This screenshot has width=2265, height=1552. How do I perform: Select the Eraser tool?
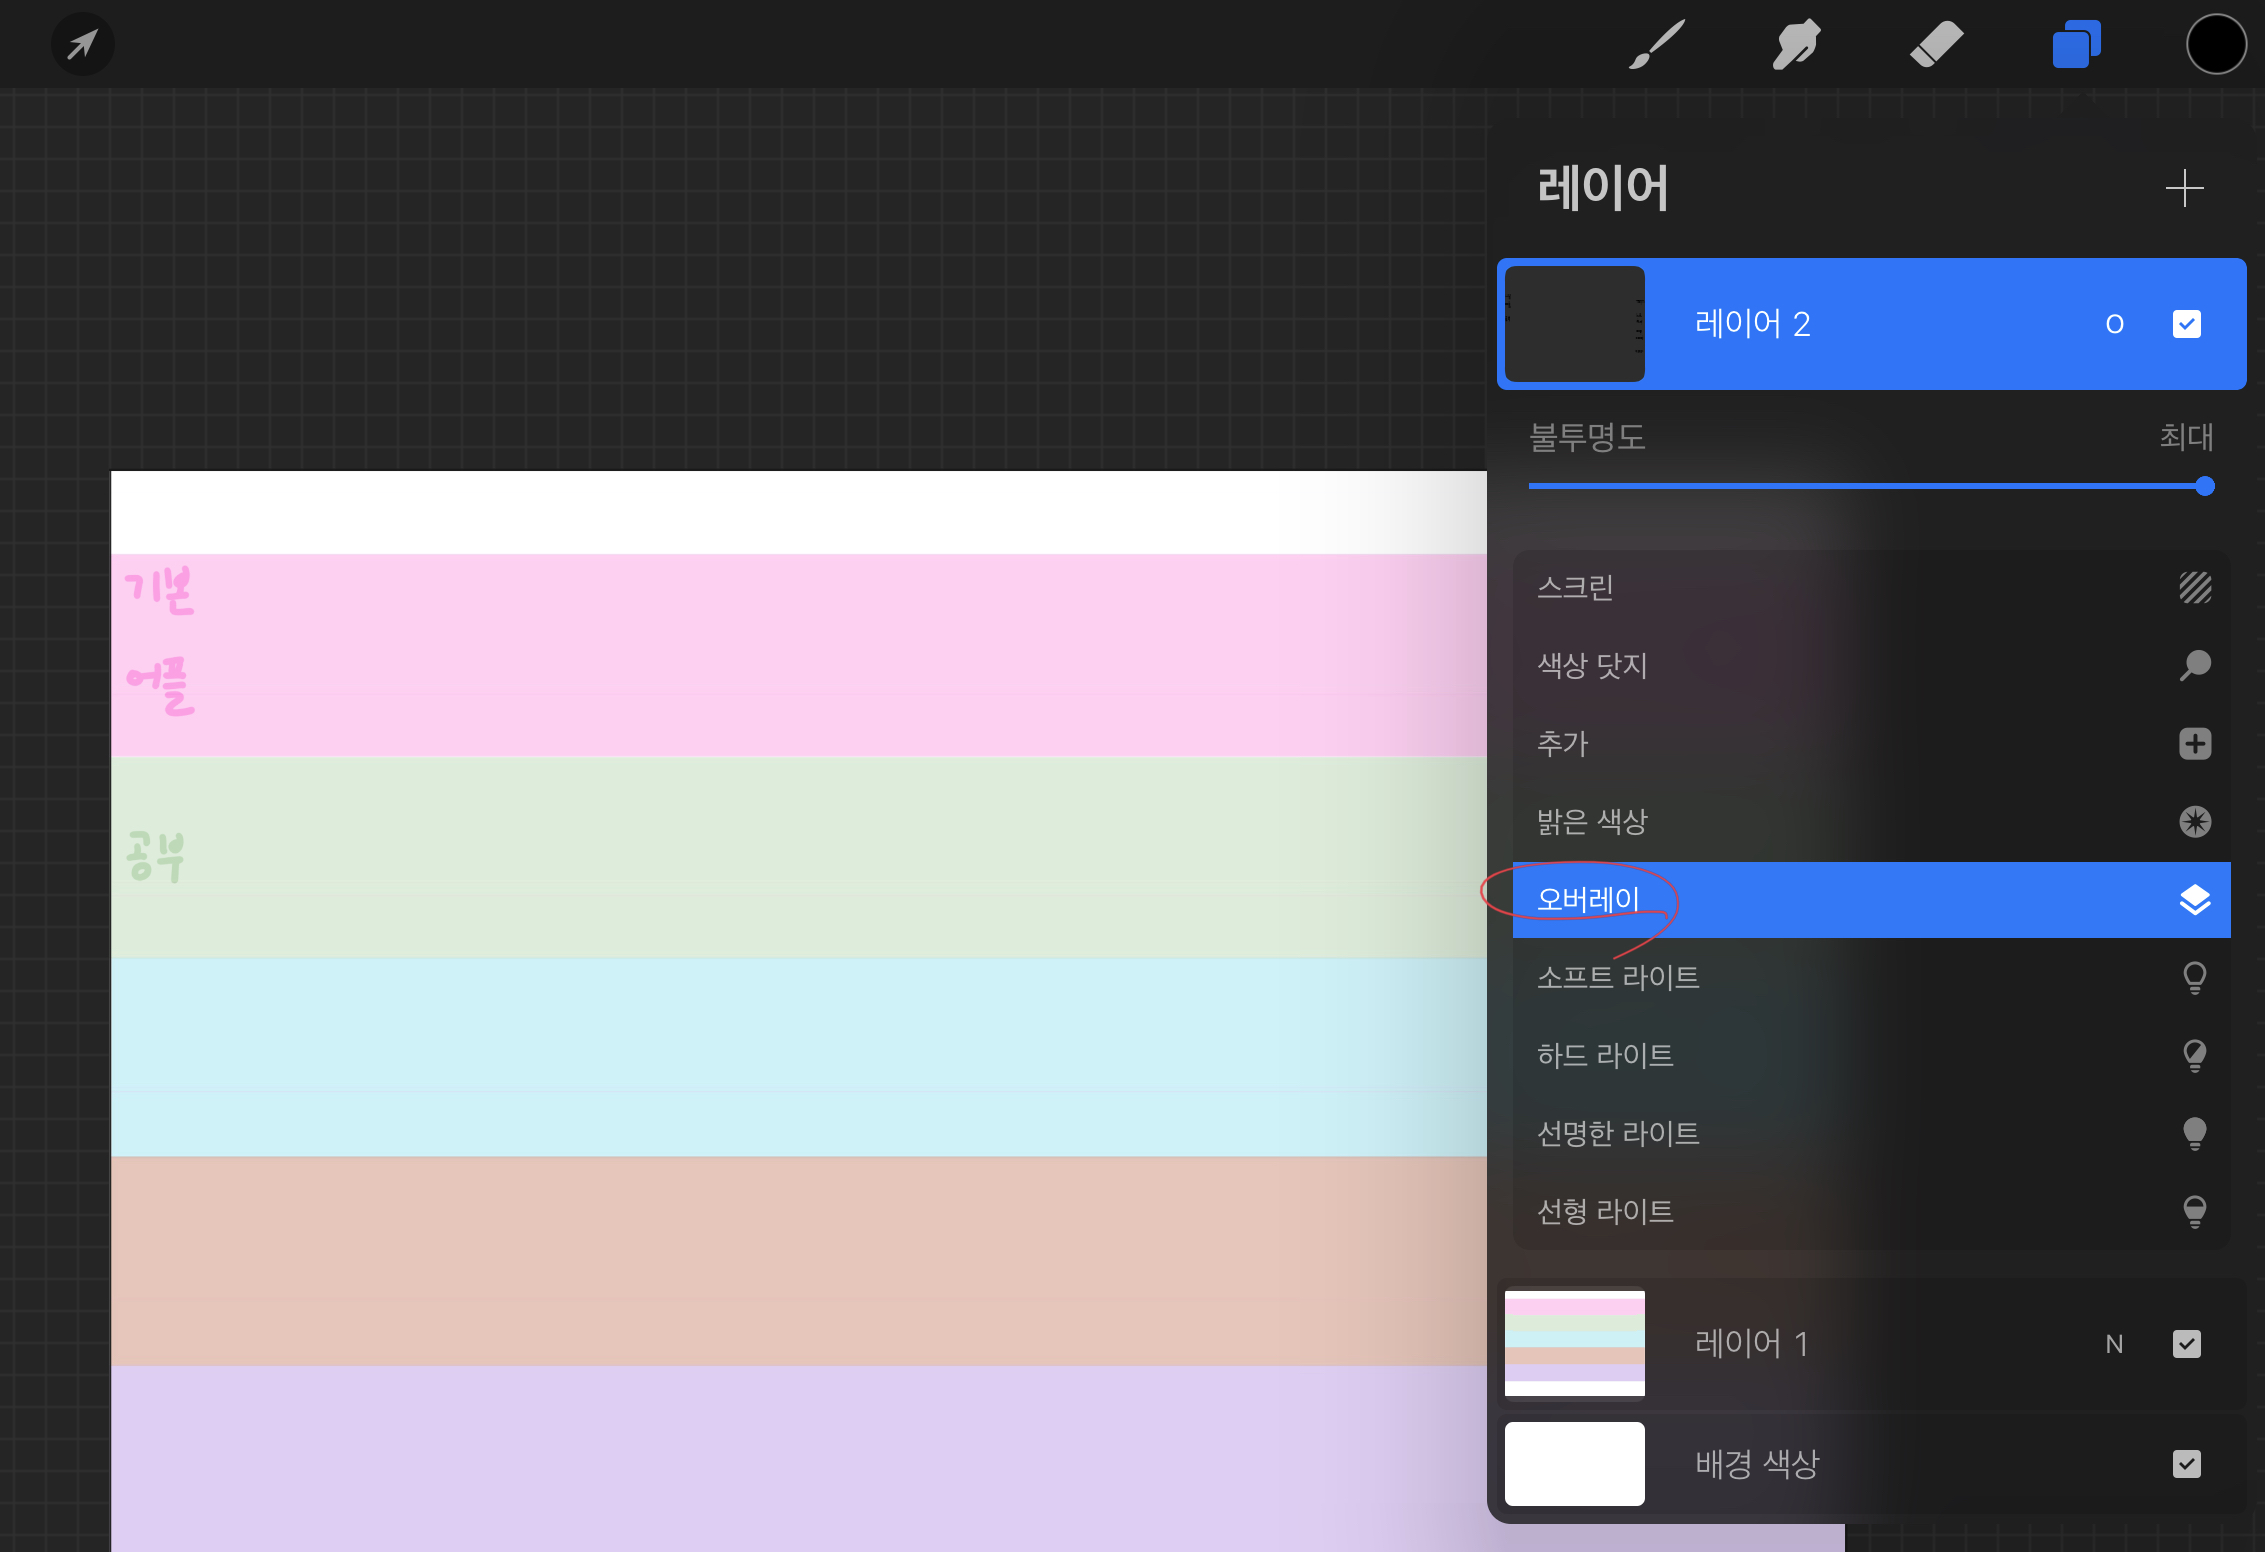[1936, 45]
